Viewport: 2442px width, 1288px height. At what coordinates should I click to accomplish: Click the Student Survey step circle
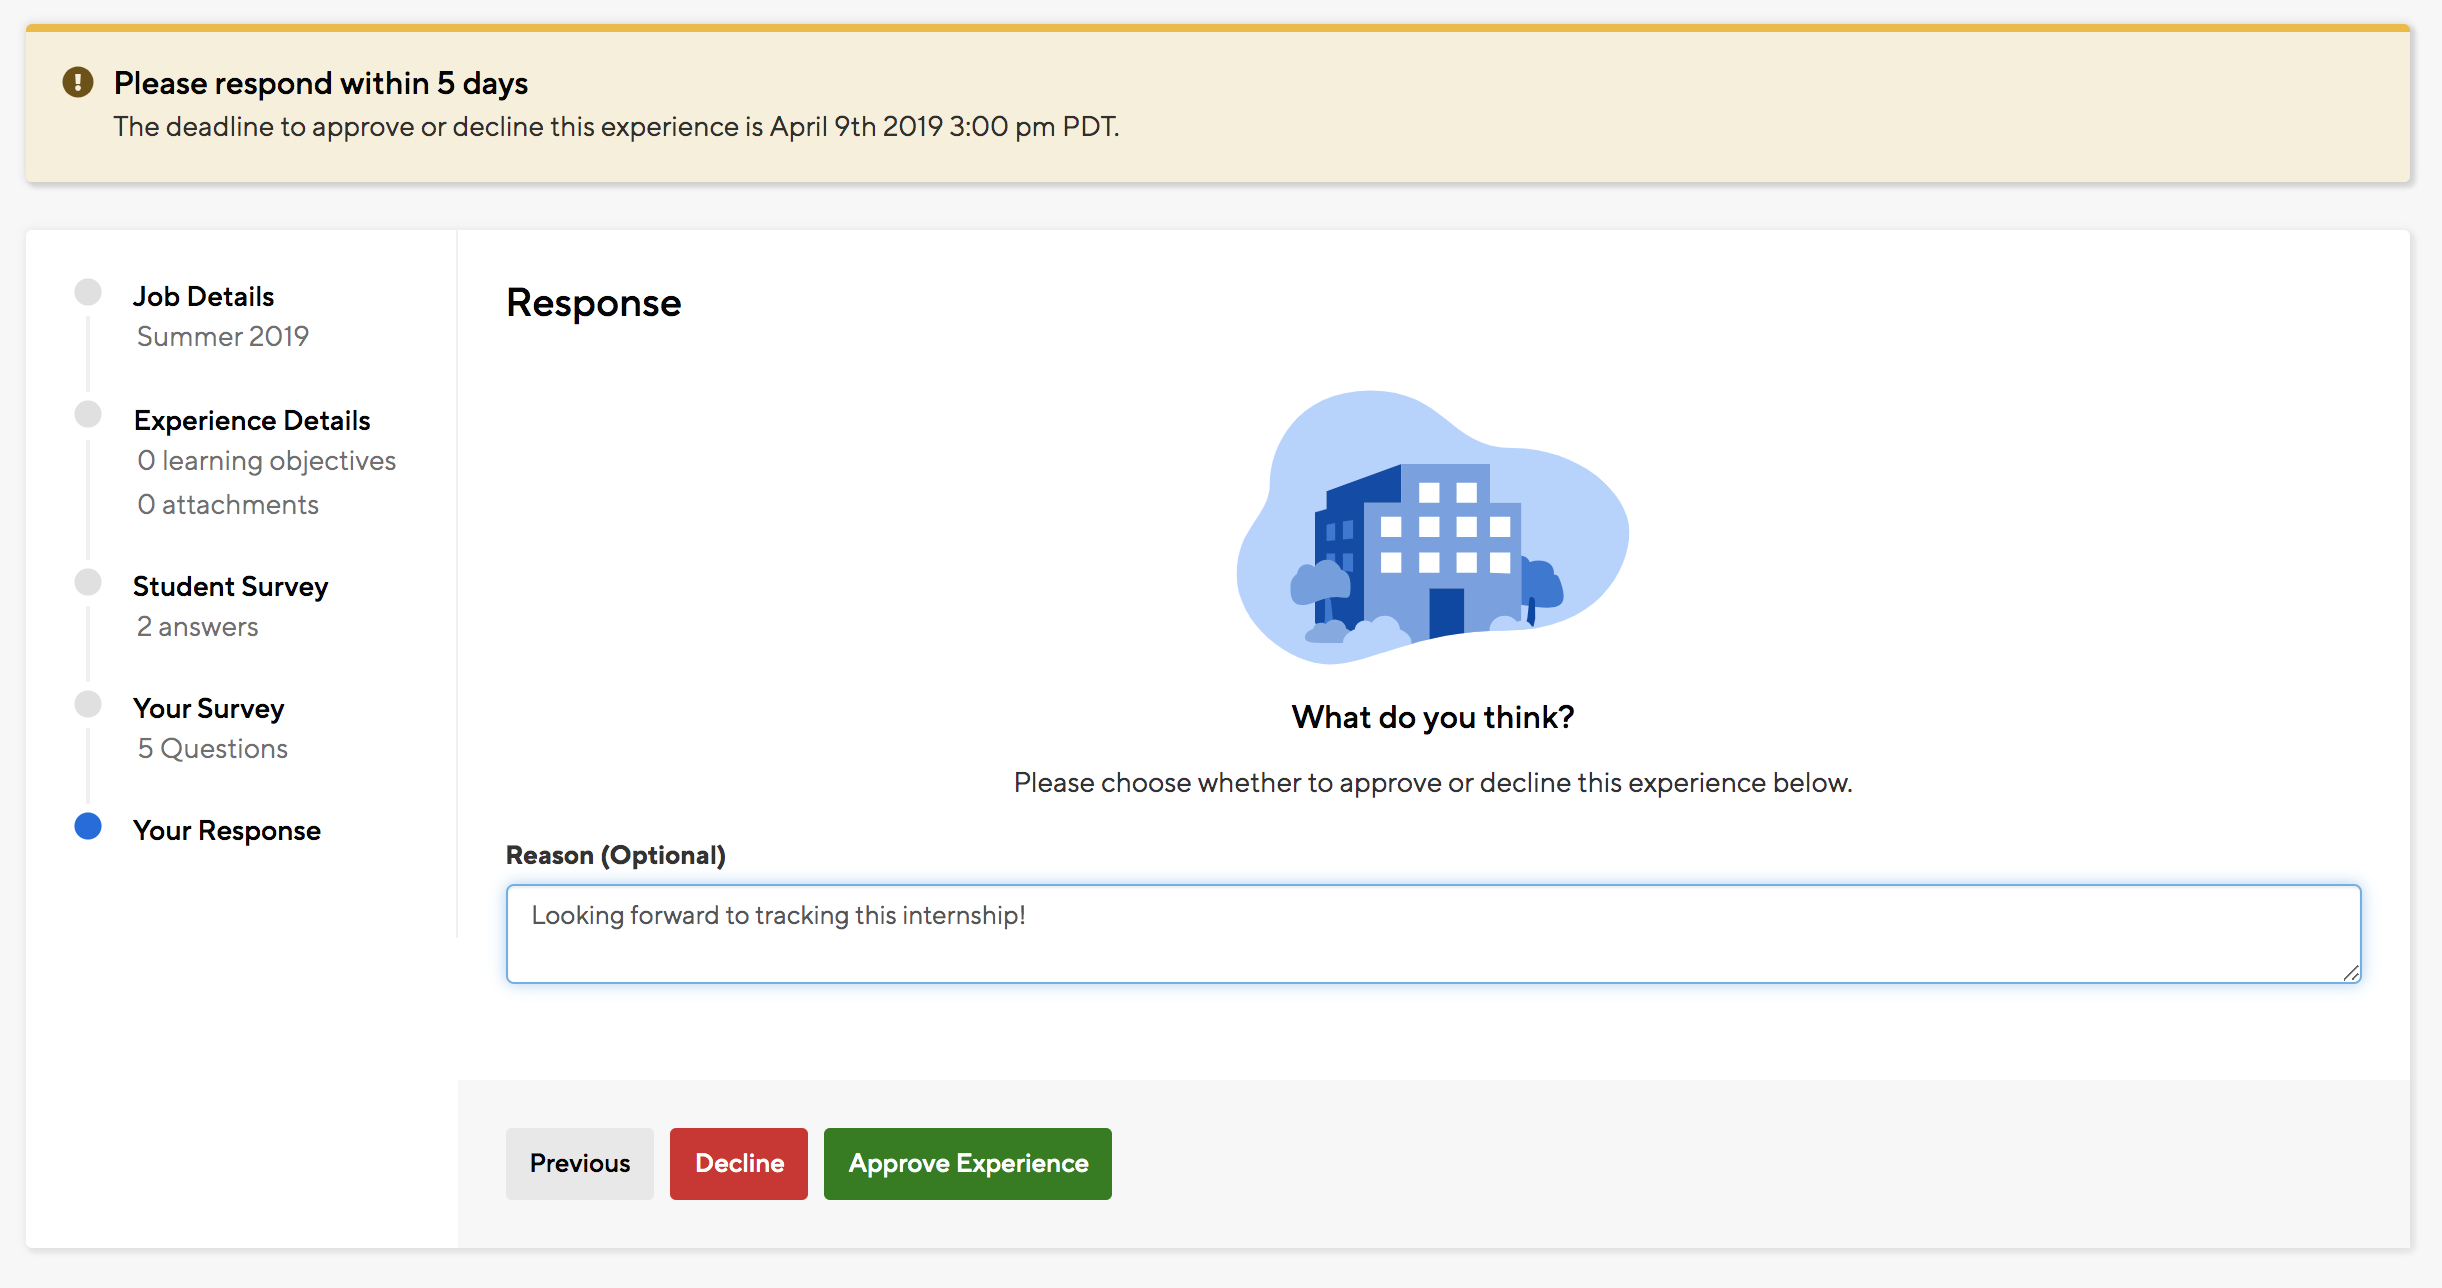coord(88,582)
